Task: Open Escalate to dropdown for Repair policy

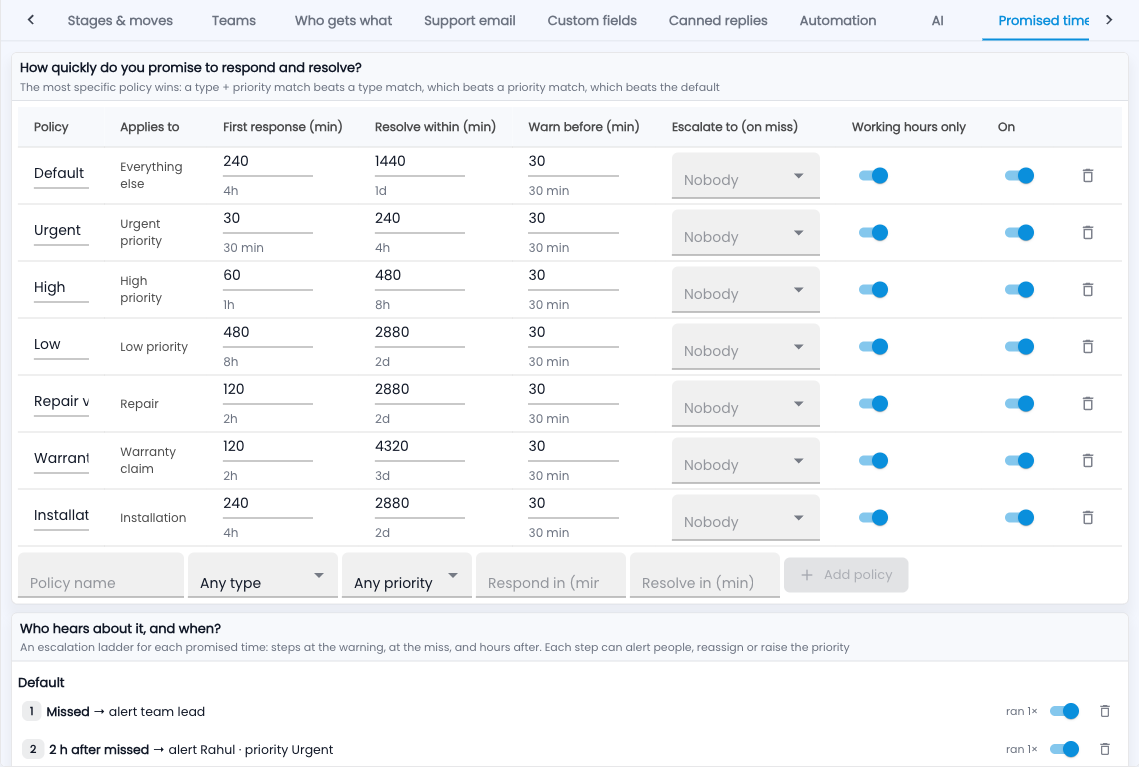Action: pyautogui.click(x=745, y=404)
